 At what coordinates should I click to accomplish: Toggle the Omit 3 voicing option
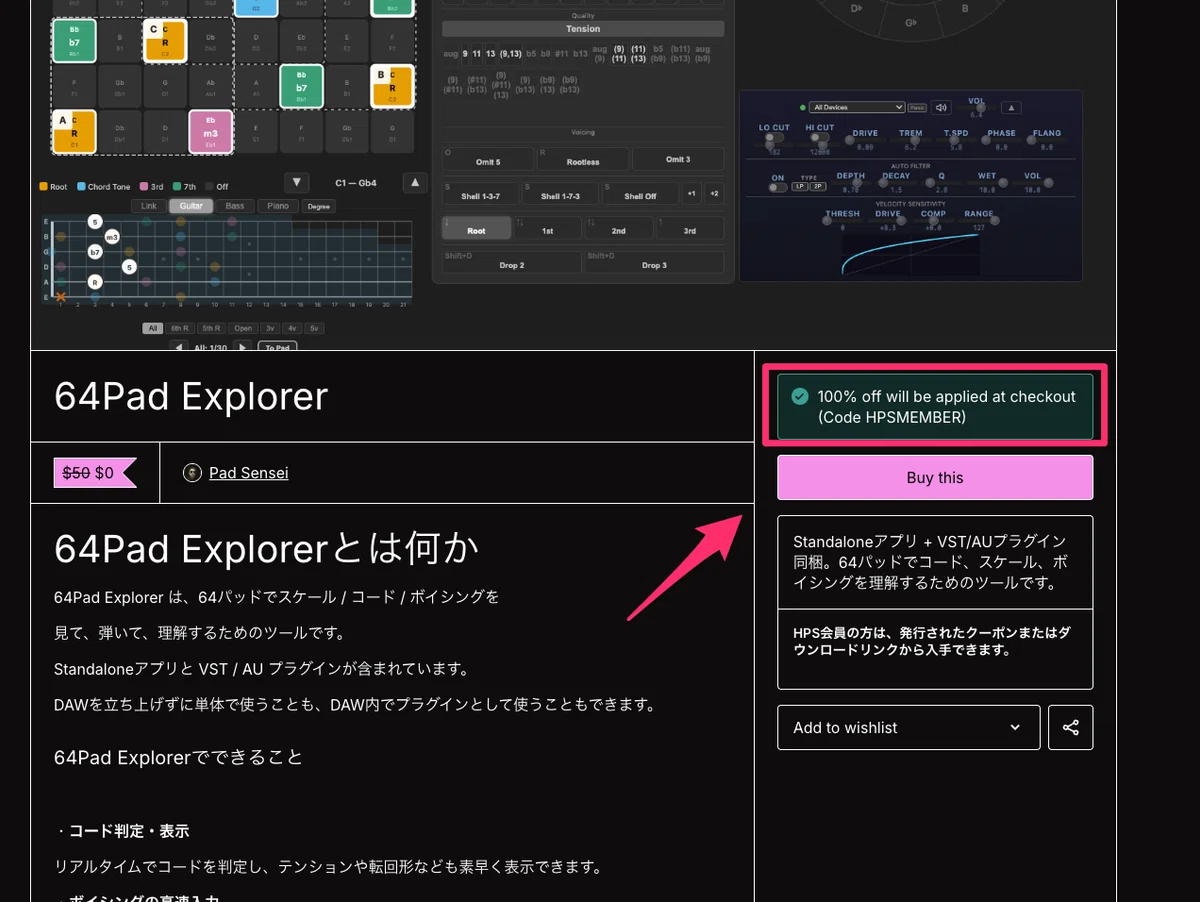[x=678, y=160]
